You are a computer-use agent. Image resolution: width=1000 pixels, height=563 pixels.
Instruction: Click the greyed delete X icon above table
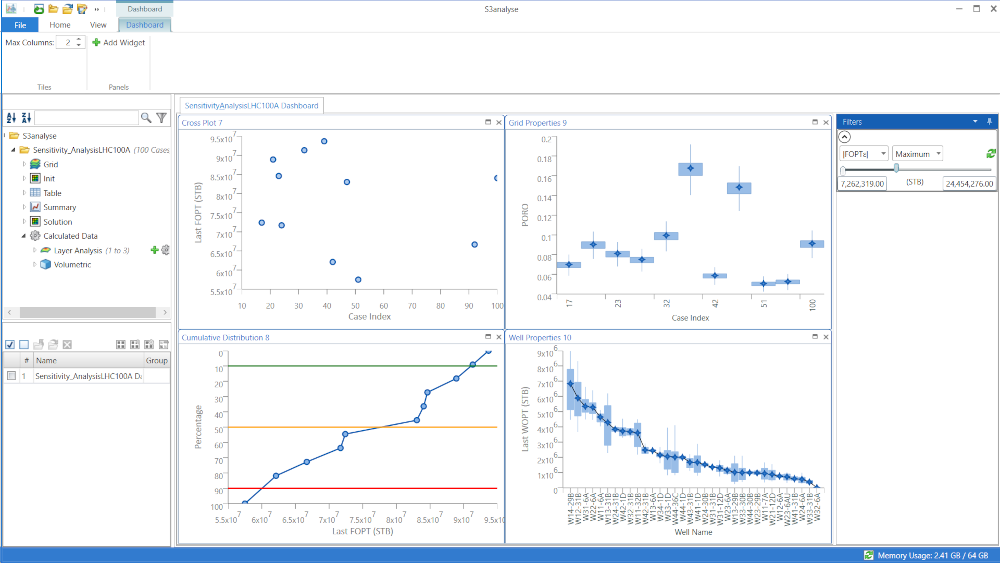coord(68,345)
